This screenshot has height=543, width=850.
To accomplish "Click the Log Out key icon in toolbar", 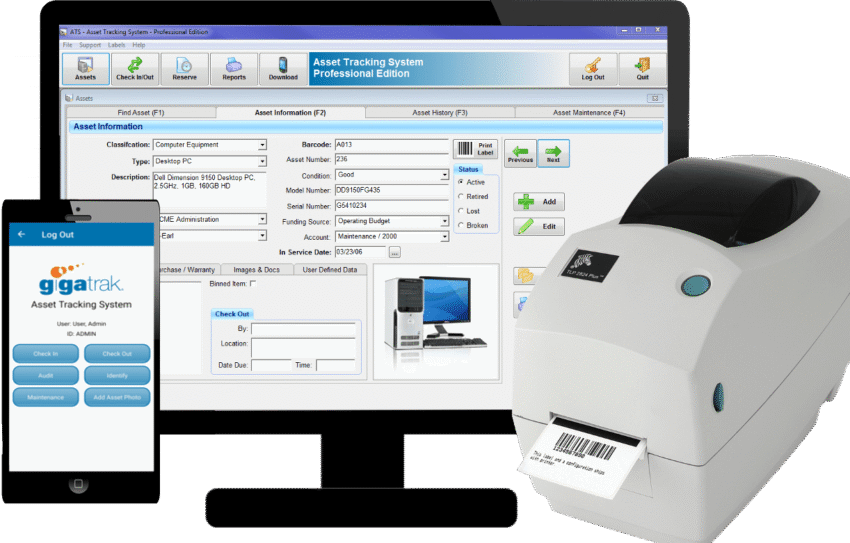I will point(593,68).
